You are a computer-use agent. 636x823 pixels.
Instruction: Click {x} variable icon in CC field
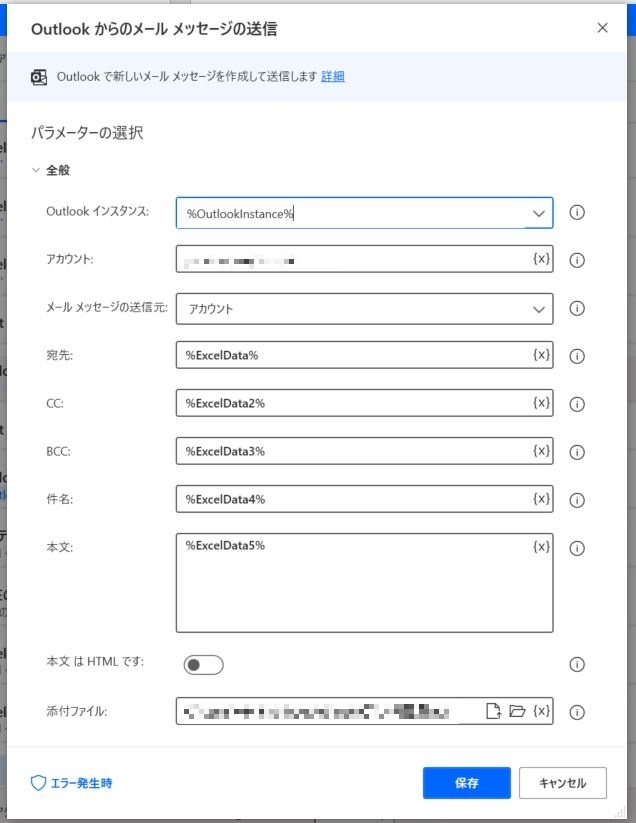[x=541, y=403]
